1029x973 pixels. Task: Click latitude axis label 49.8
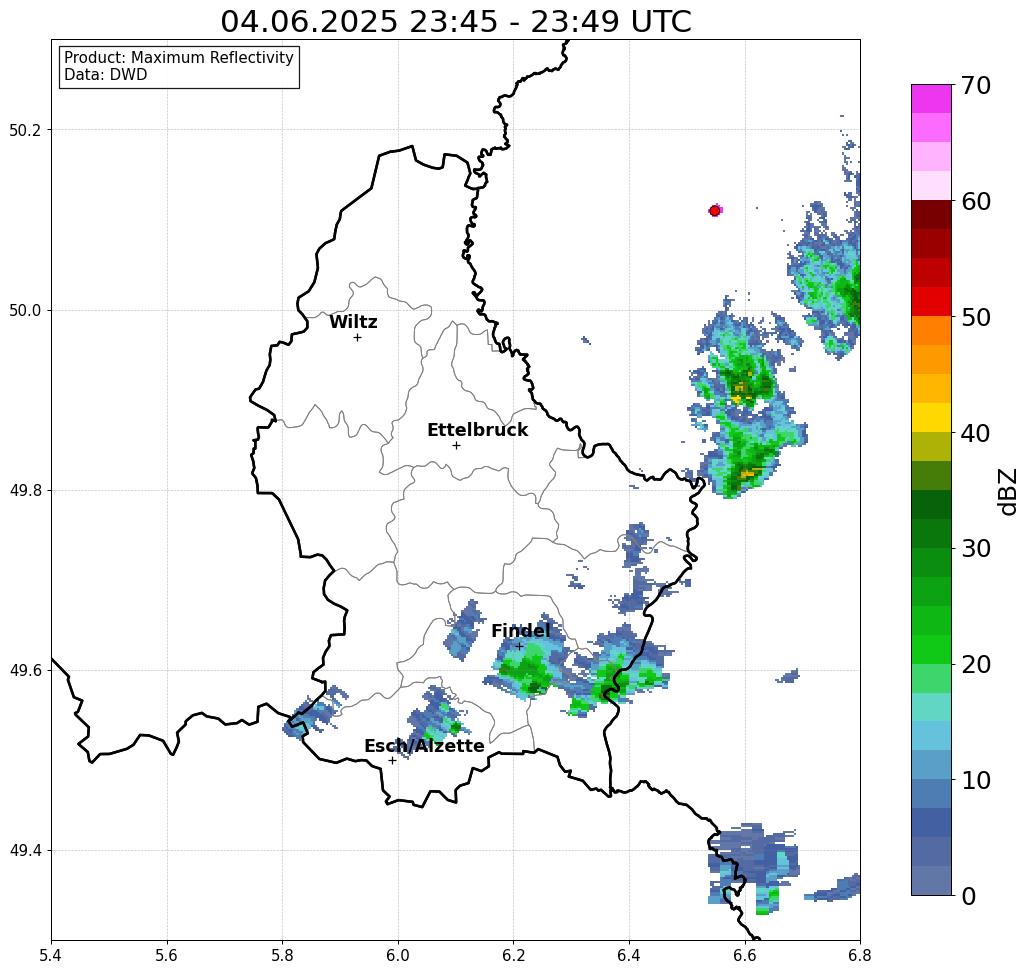pos(25,491)
